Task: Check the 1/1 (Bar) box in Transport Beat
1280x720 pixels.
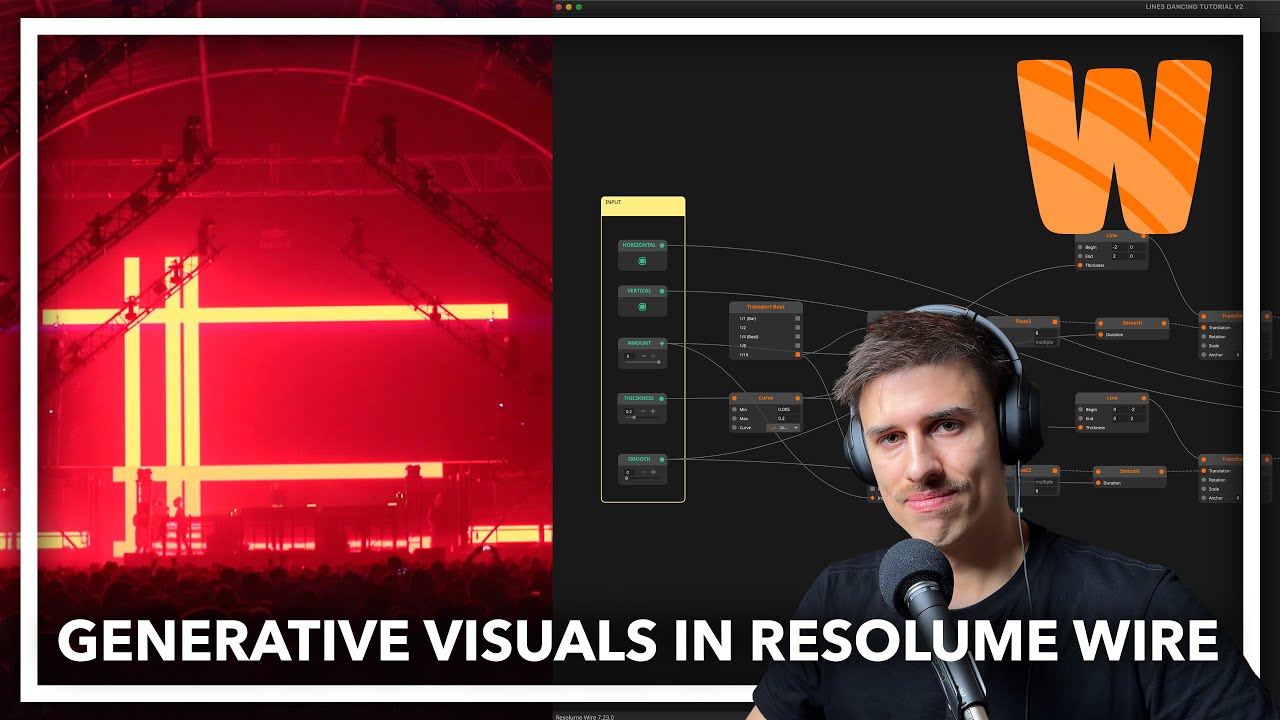Action: click(x=797, y=318)
